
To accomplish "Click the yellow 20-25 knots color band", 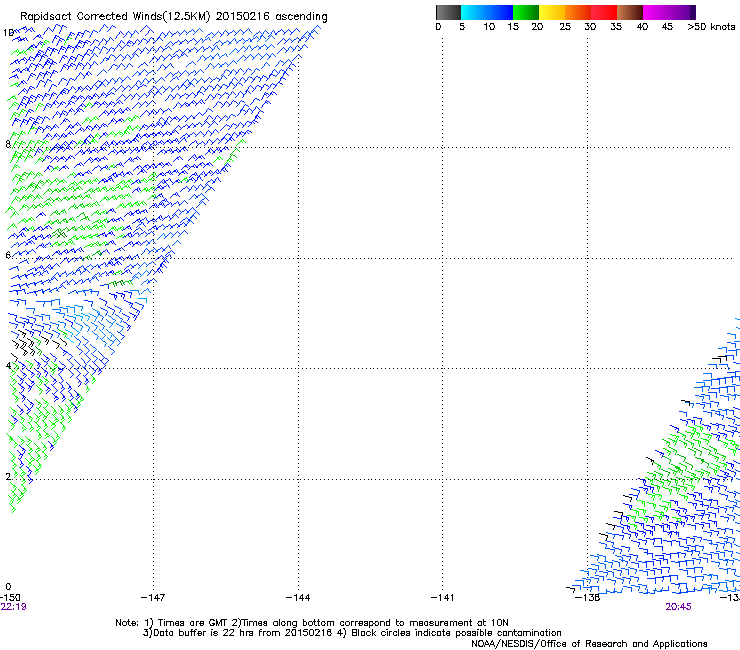I will click(552, 12).
